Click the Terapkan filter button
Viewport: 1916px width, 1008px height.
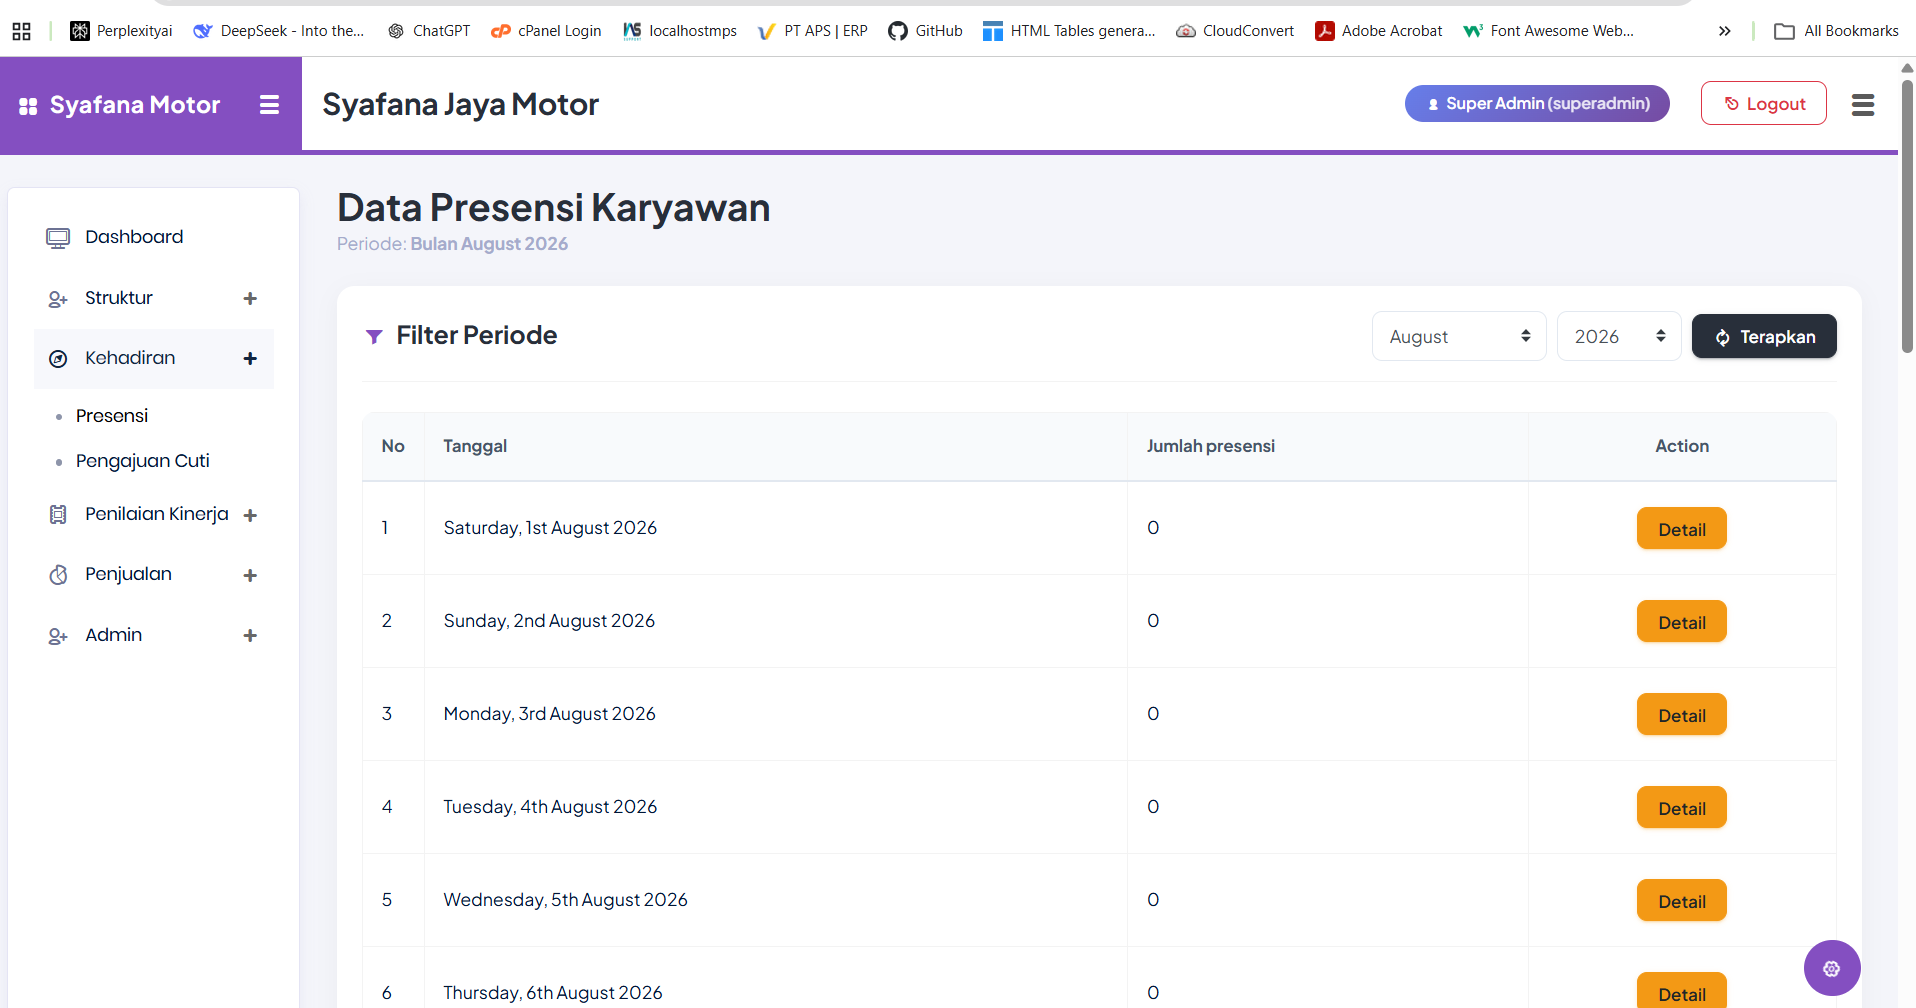point(1764,336)
